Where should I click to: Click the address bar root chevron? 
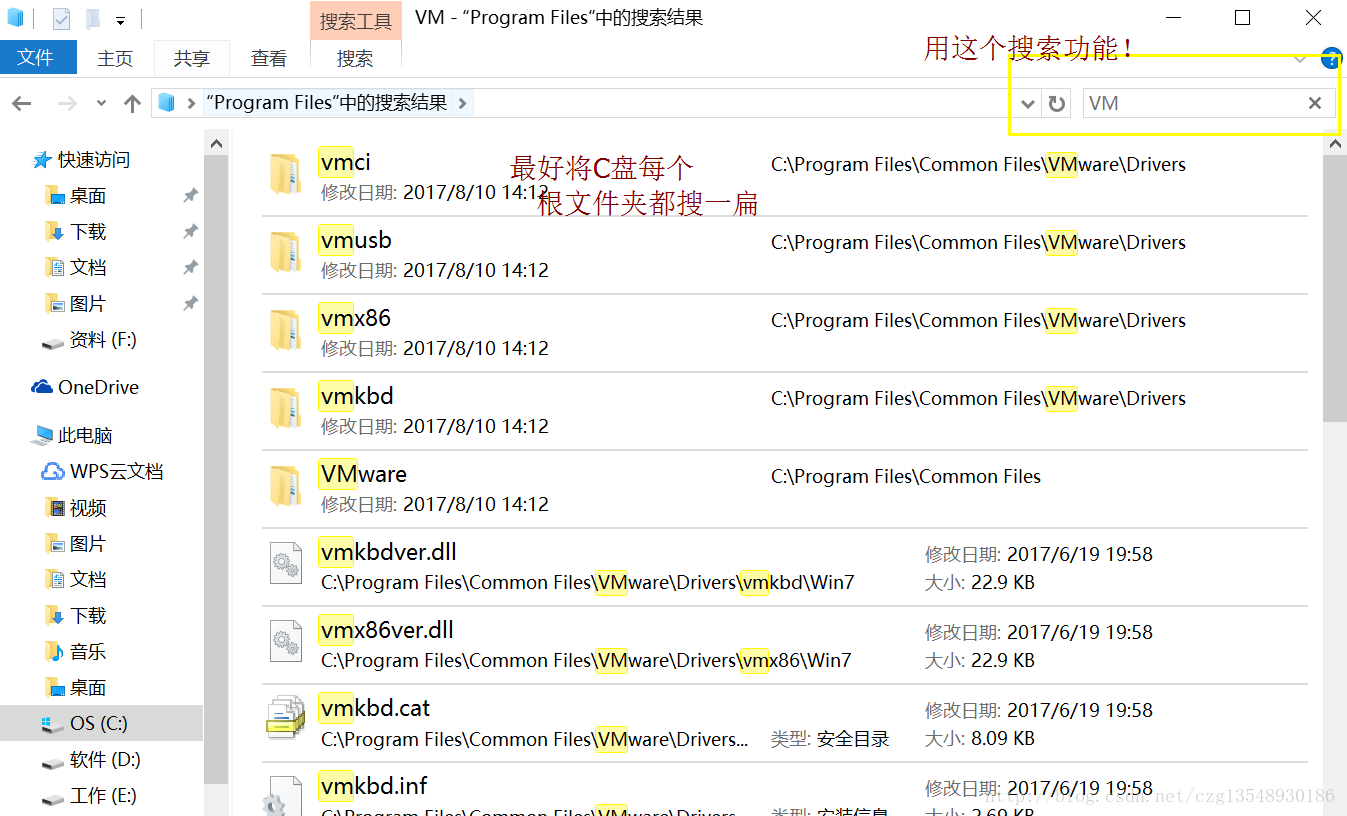point(190,103)
